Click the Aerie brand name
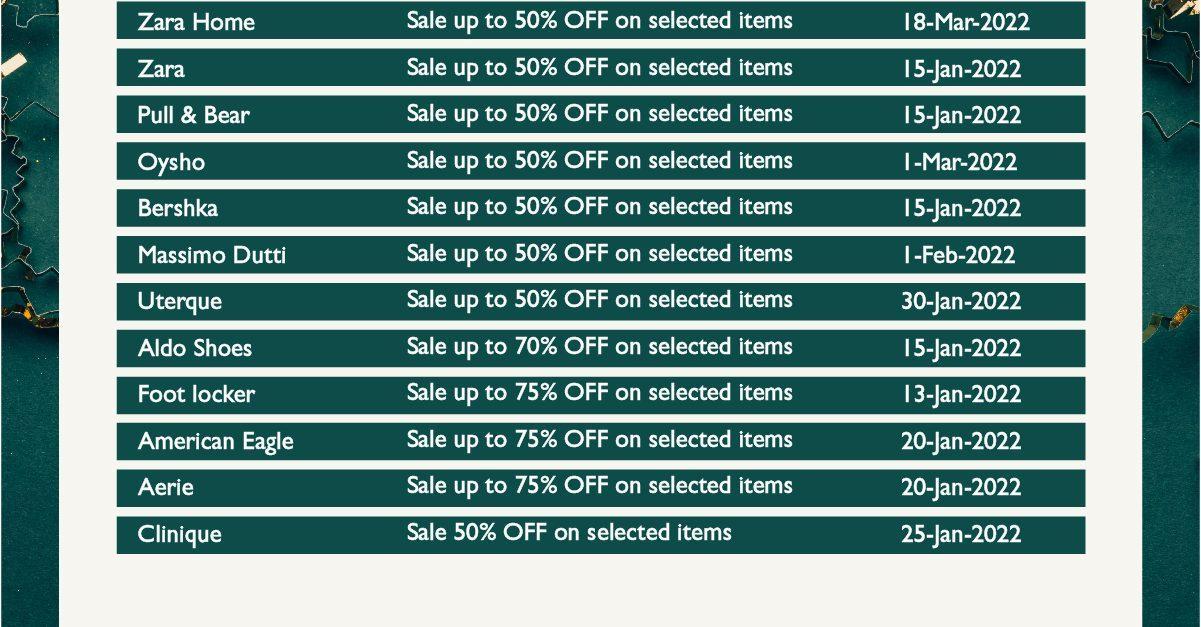The height and width of the screenshot is (627, 1201). tap(166, 488)
